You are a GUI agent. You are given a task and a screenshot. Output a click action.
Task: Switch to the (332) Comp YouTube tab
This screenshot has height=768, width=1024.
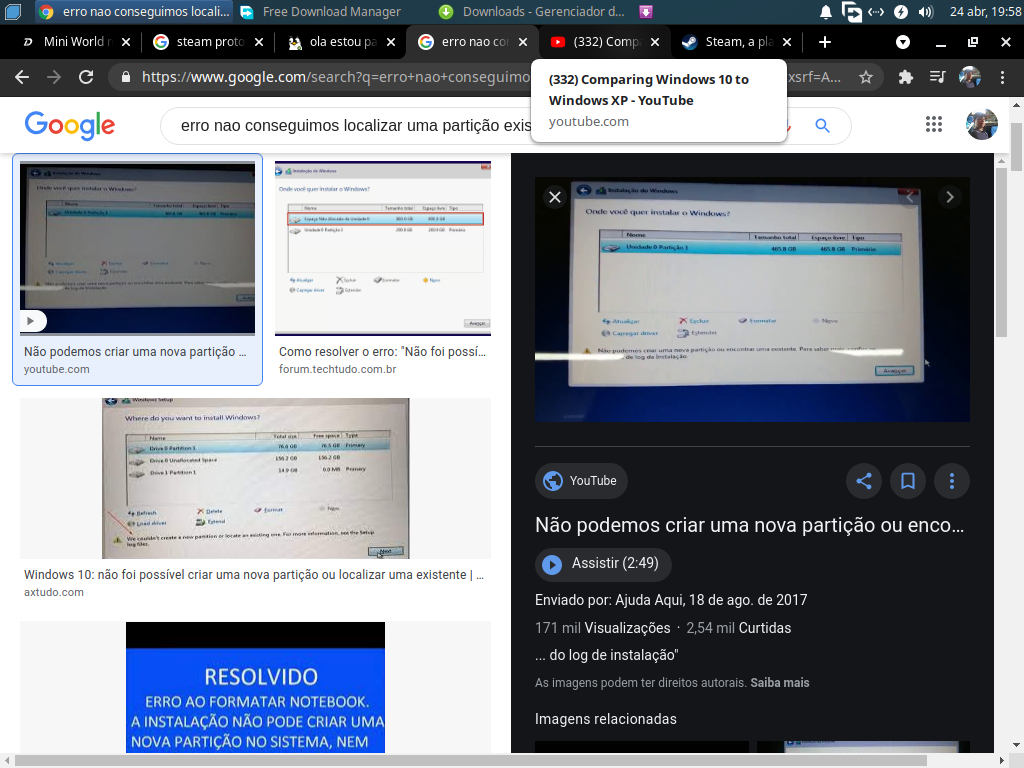605,42
